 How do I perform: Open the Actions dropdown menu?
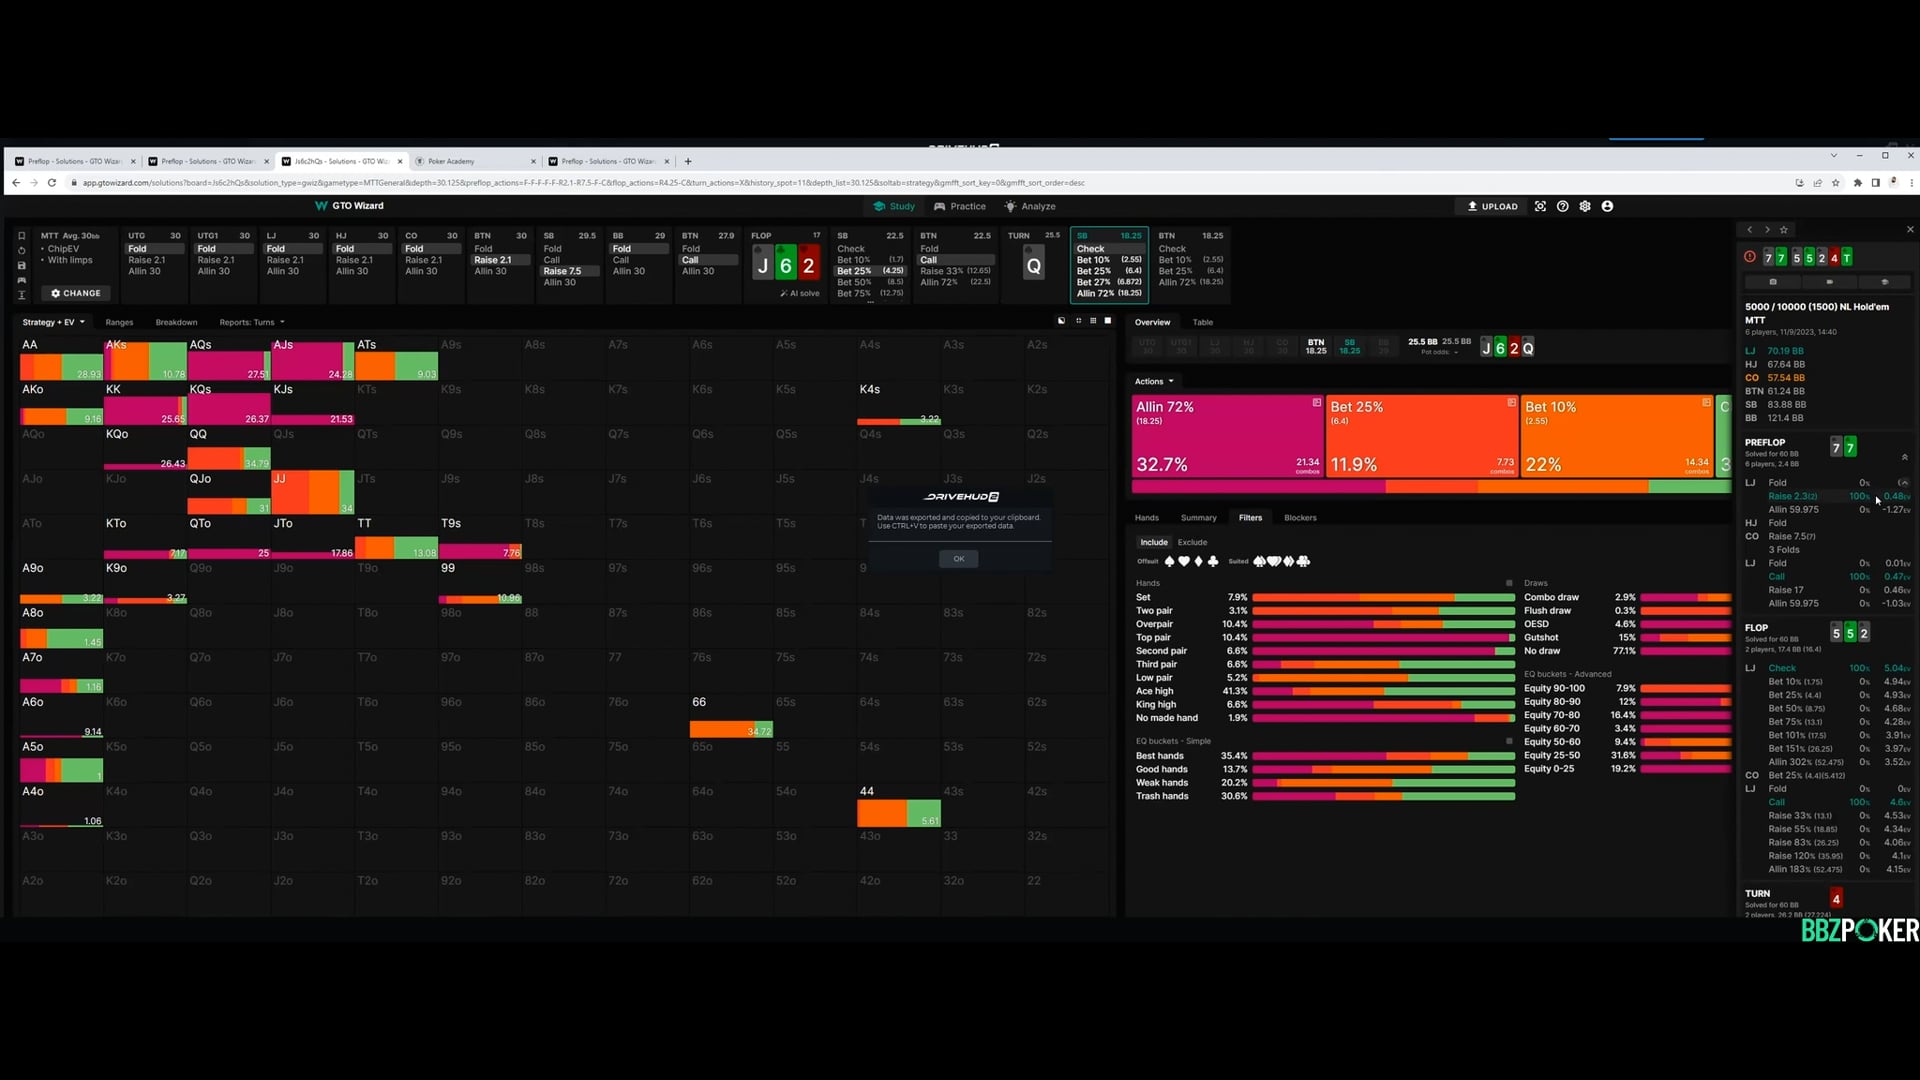pos(1153,381)
